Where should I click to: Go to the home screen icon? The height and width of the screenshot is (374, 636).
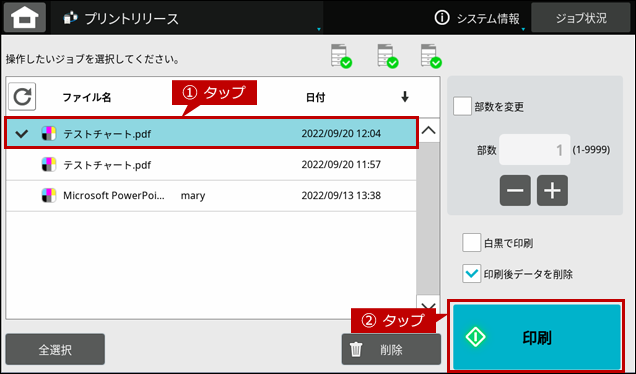tap(25, 18)
